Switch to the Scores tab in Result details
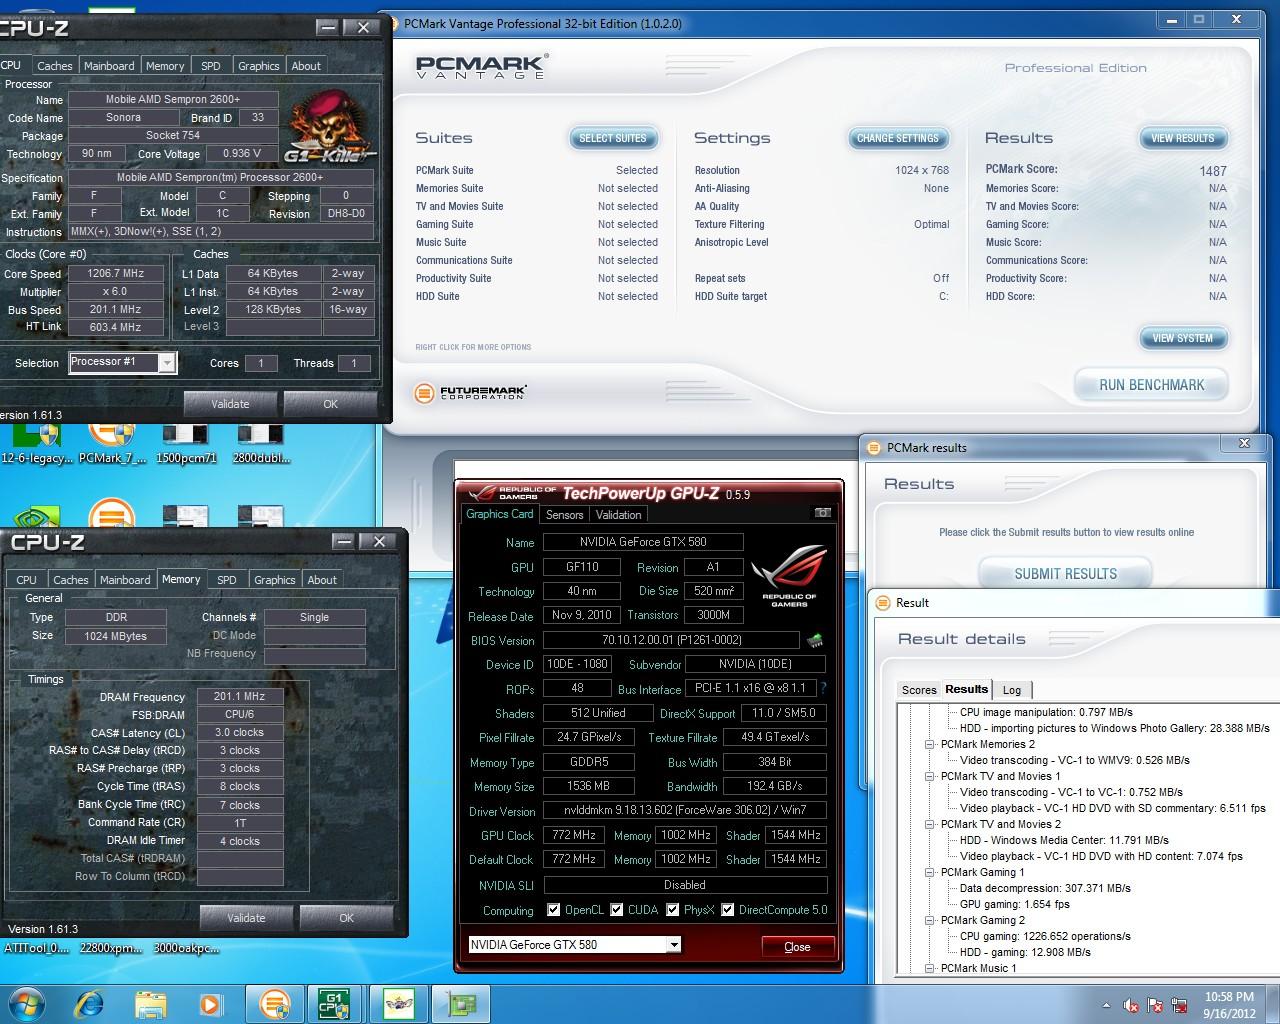1280x1024 pixels. 919,690
